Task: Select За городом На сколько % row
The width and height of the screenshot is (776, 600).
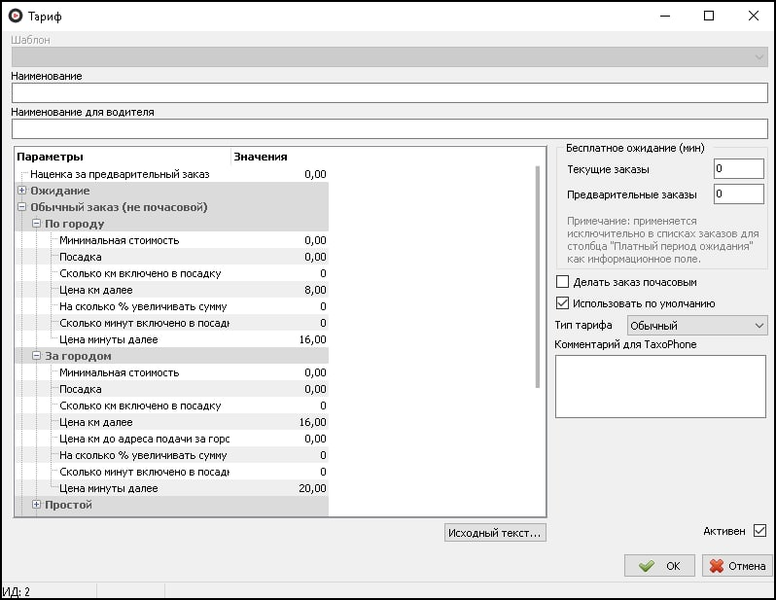Action: point(172,455)
